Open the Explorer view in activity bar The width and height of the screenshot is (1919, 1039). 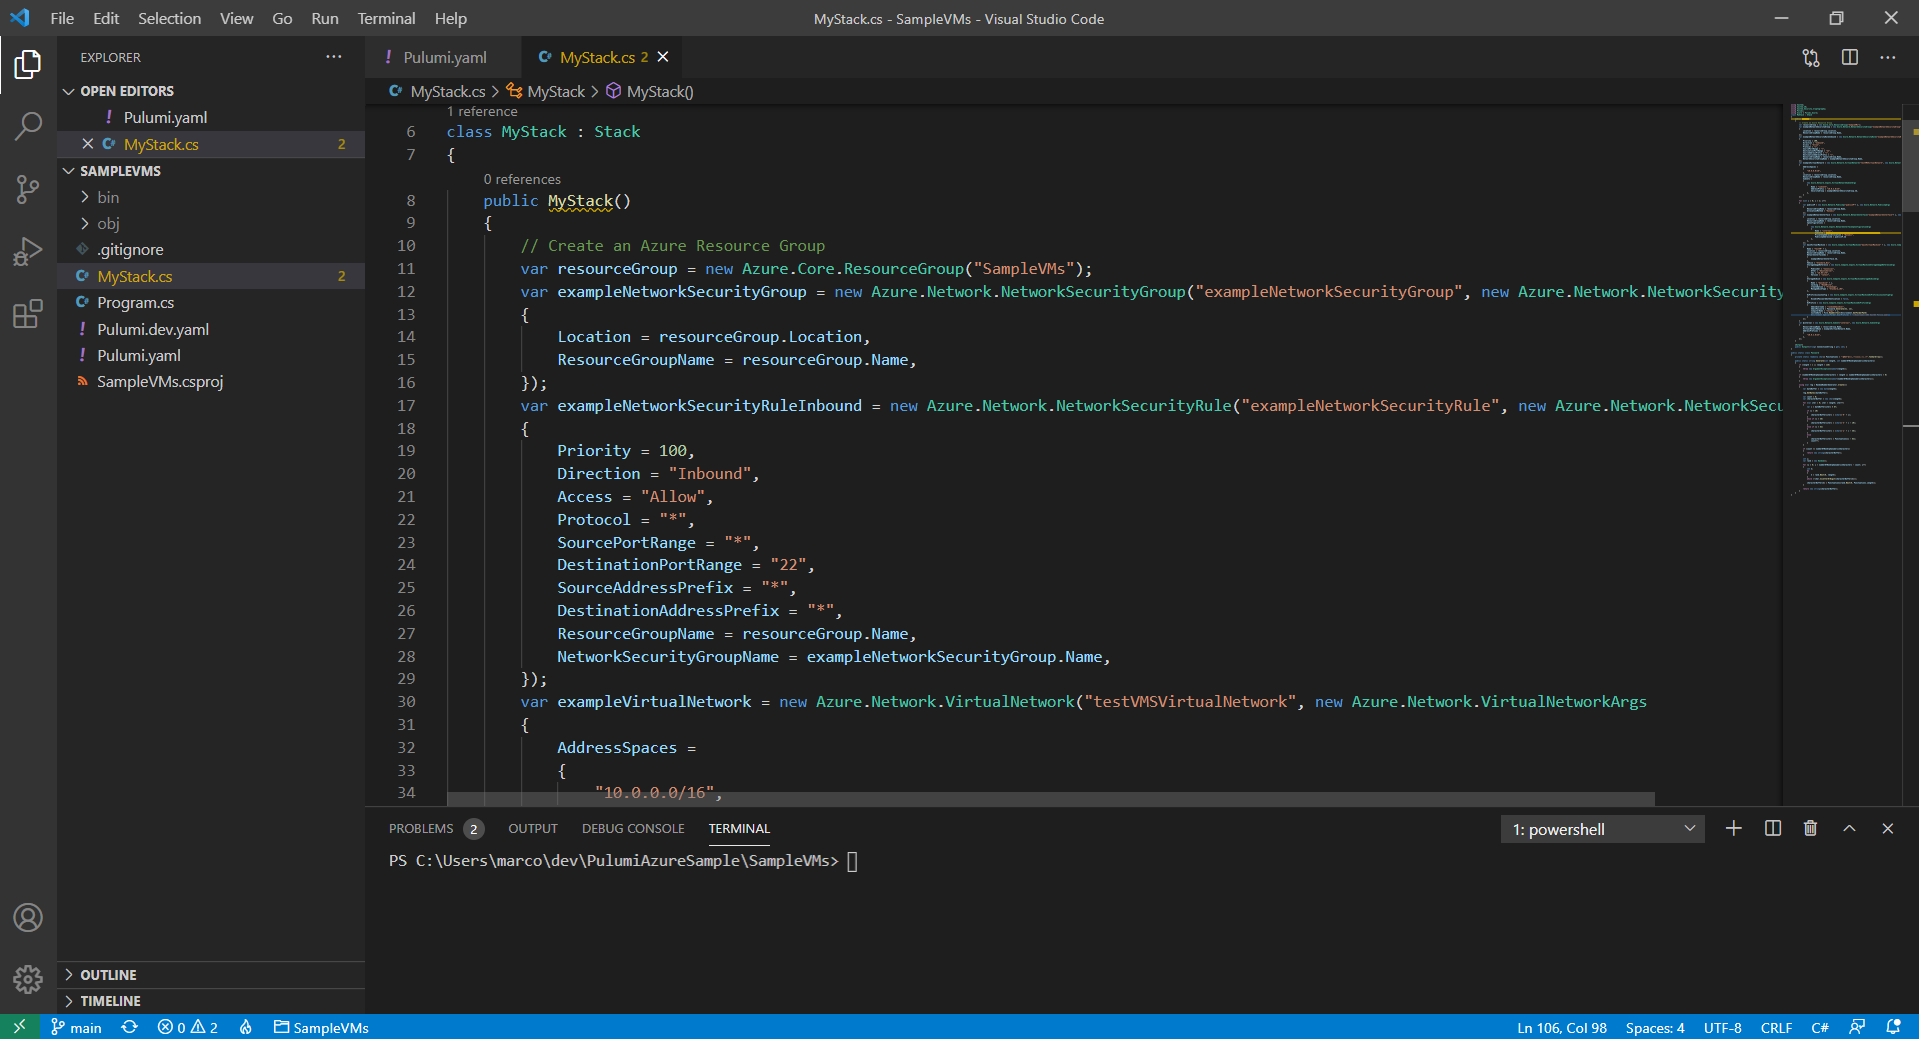[28, 65]
